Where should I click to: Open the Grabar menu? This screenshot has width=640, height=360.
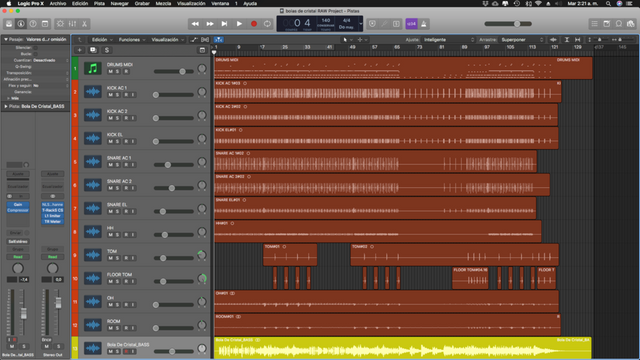click(x=142, y=3)
